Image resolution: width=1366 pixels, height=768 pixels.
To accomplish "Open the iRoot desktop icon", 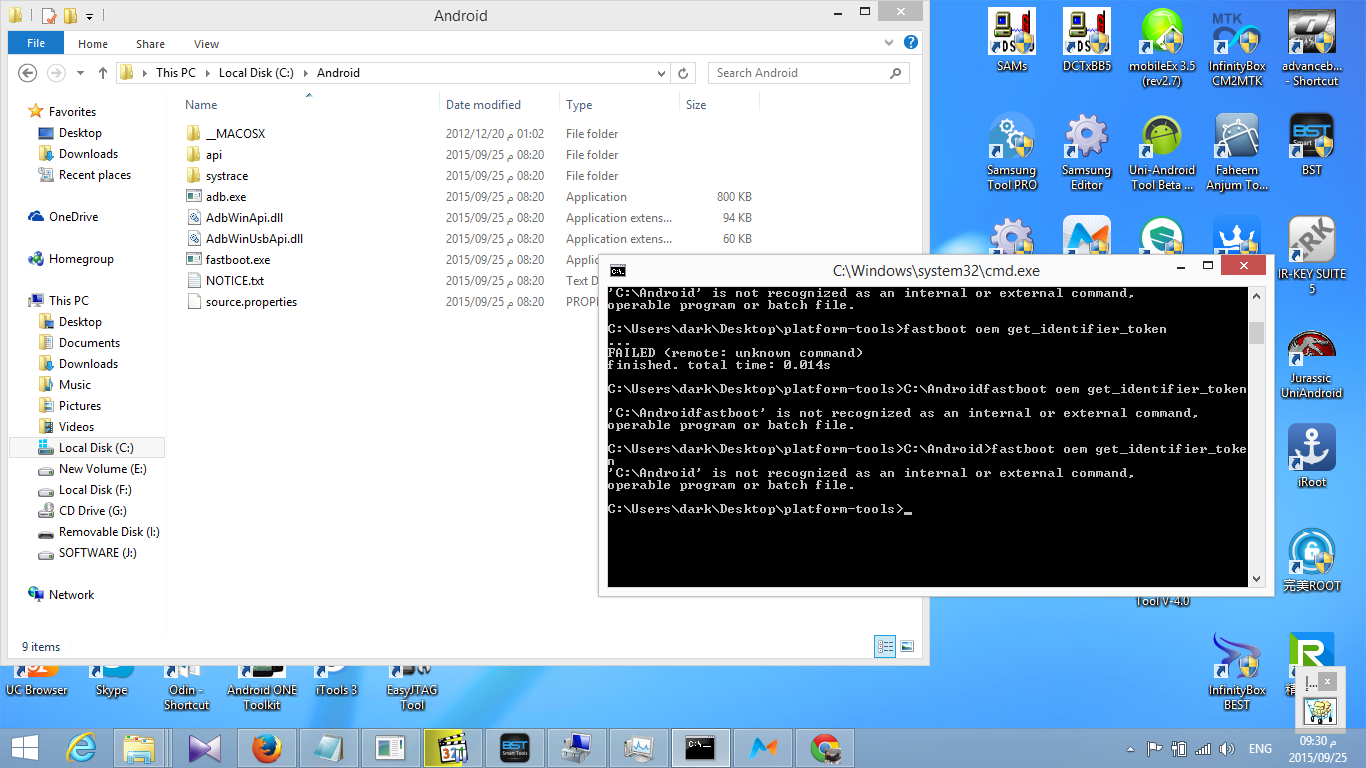I will tap(1312, 456).
